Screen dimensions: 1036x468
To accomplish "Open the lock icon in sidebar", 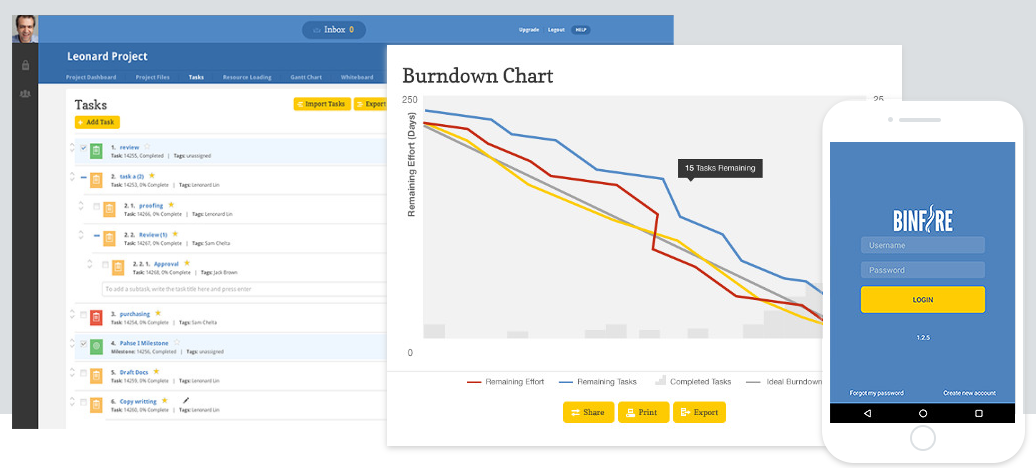I will (25, 65).
